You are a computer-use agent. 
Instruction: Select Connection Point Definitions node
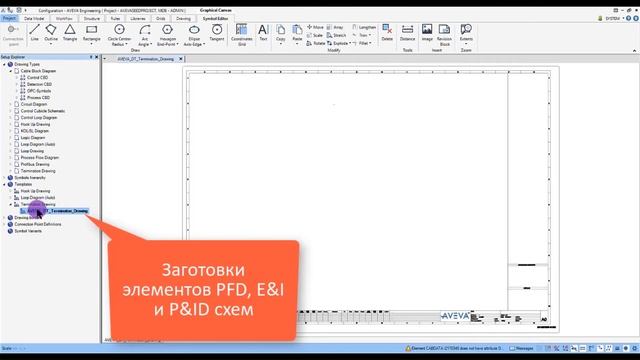38,224
